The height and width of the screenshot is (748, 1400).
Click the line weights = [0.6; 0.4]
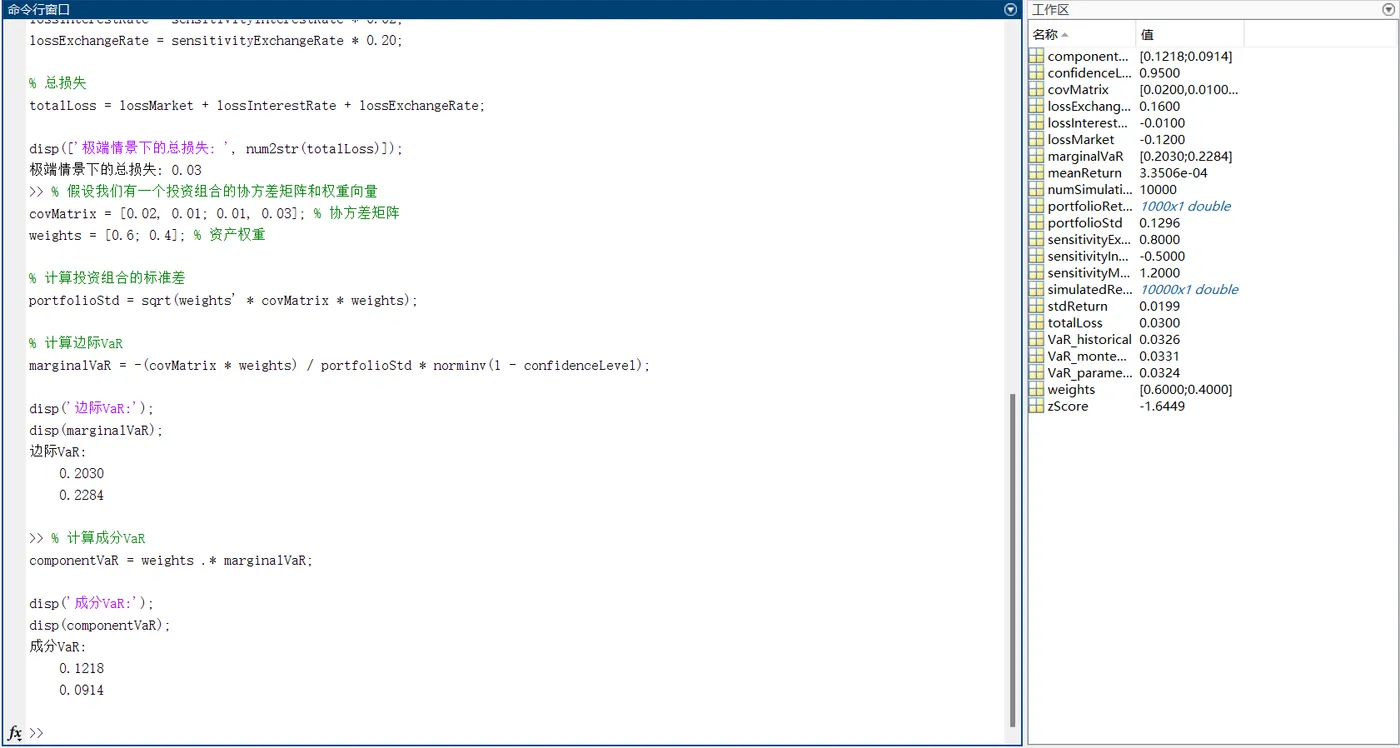(147, 236)
